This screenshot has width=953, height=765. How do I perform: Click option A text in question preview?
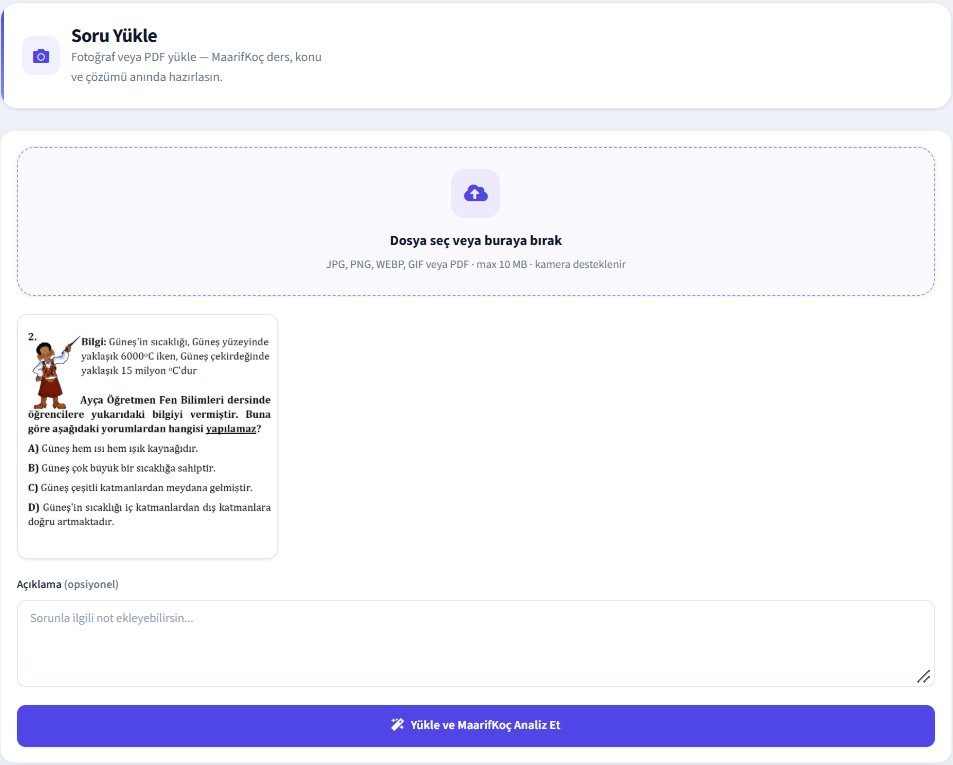pyautogui.click(x=113, y=448)
